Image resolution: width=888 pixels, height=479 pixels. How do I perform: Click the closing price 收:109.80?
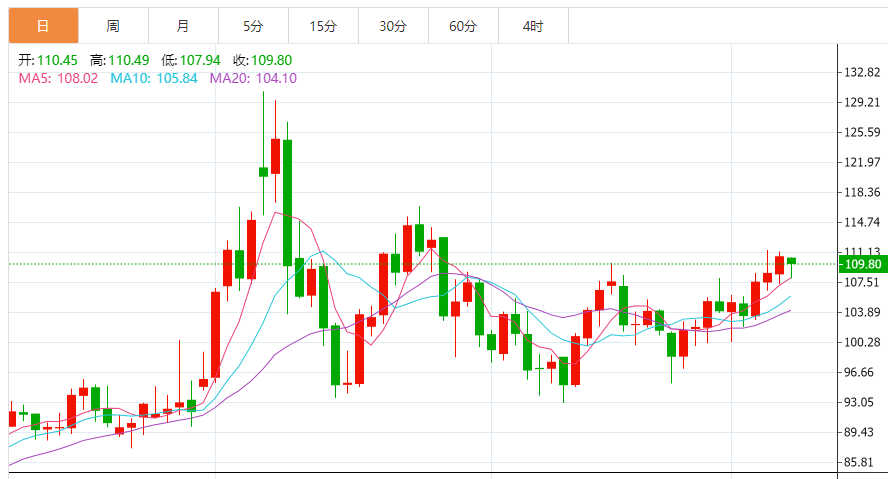(x=262, y=60)
